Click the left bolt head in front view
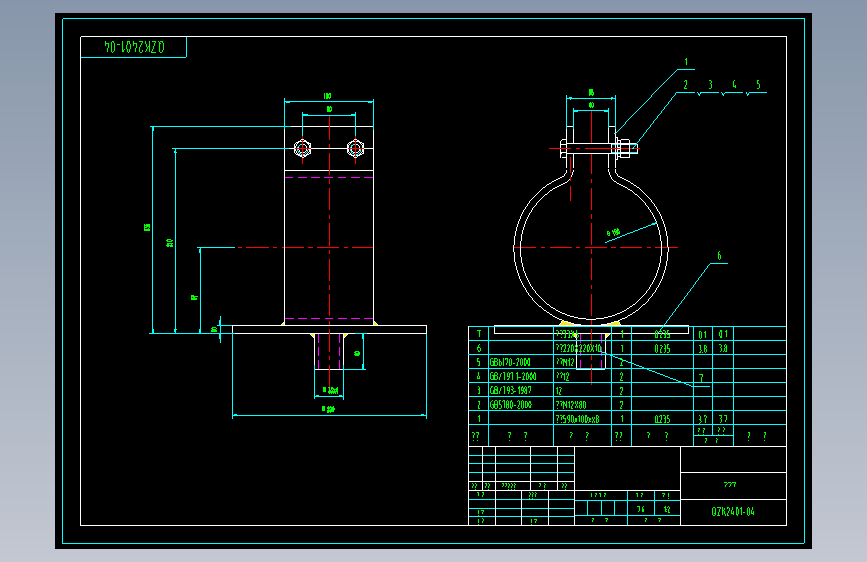The width and height of the screenshot is (867, 562). tap(302, 148)
